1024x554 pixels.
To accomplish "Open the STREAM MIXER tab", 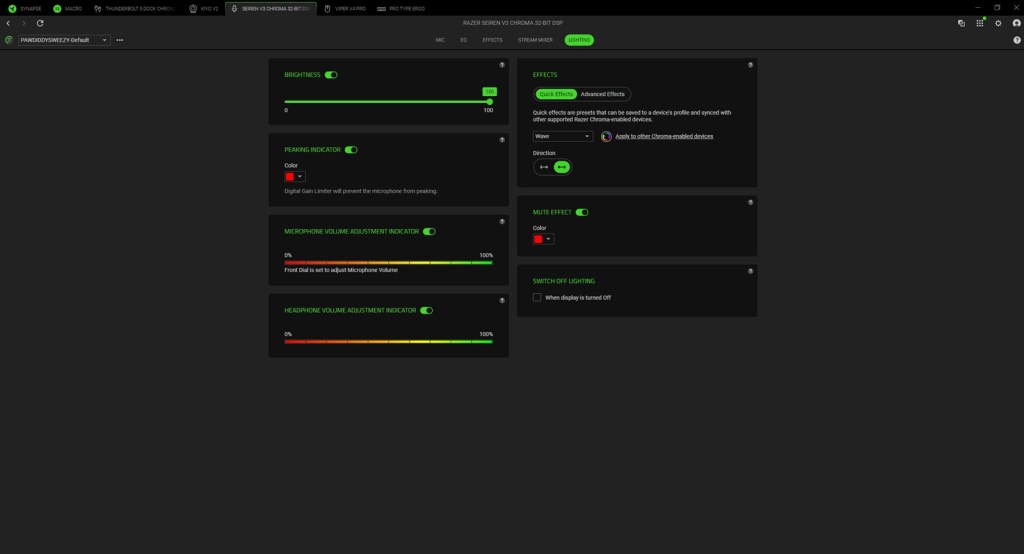I will coord(536,40).
